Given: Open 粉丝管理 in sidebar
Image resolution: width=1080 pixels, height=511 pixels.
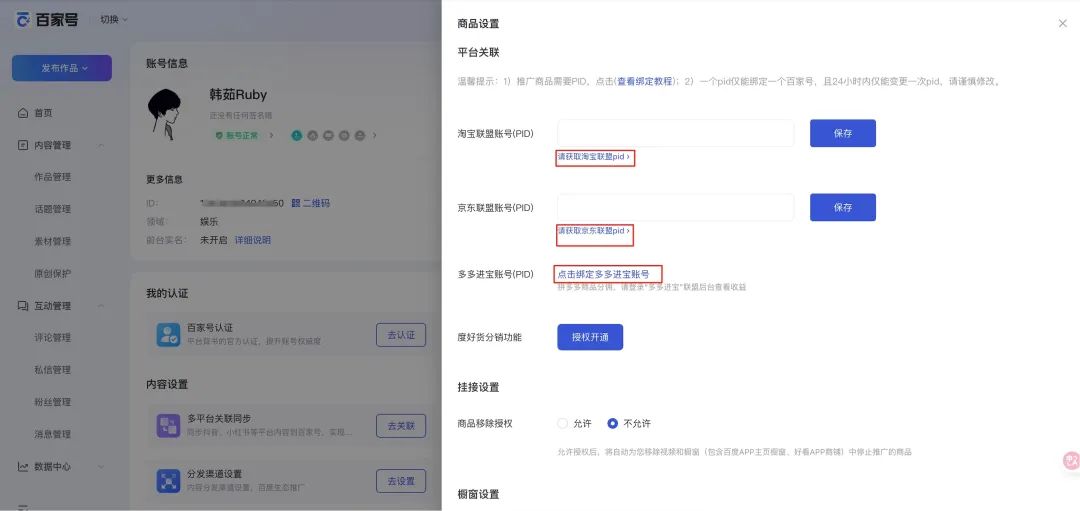Looking at the screenshot, I should [53, 402].
